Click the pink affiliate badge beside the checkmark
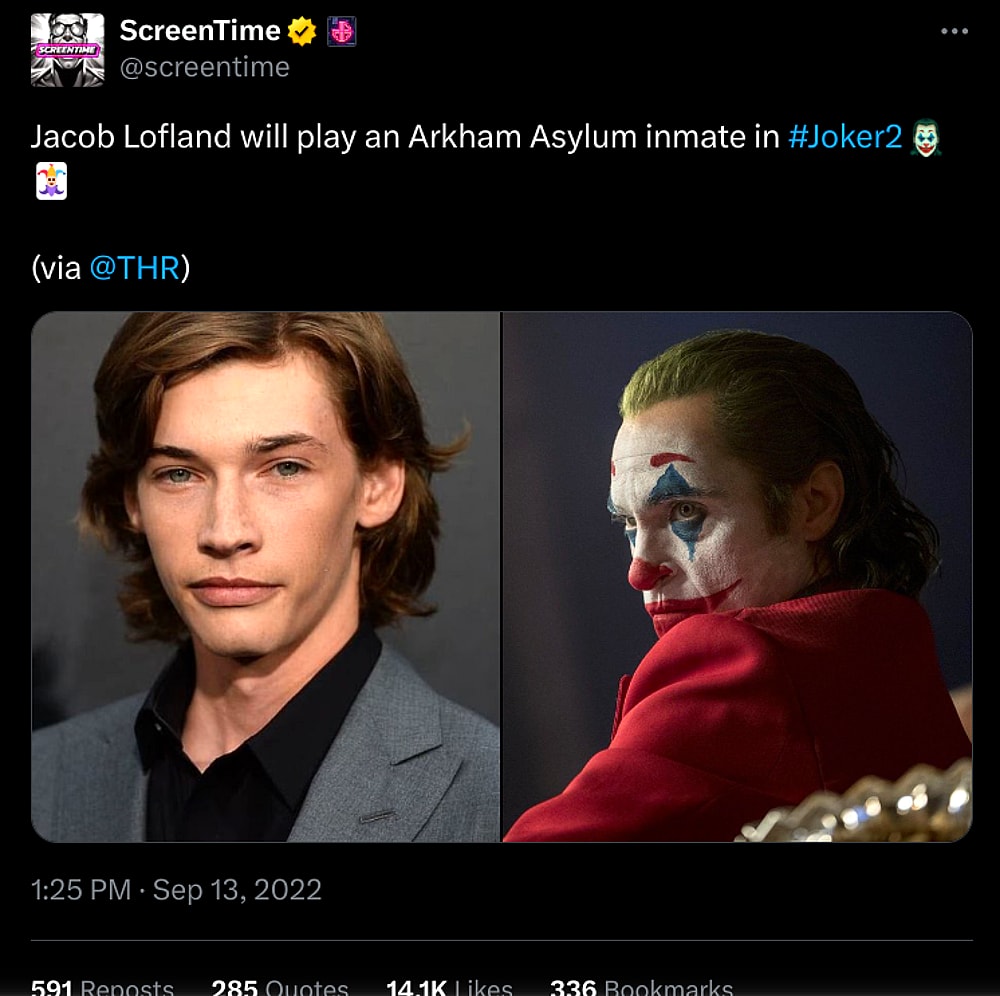 (340, 29)
